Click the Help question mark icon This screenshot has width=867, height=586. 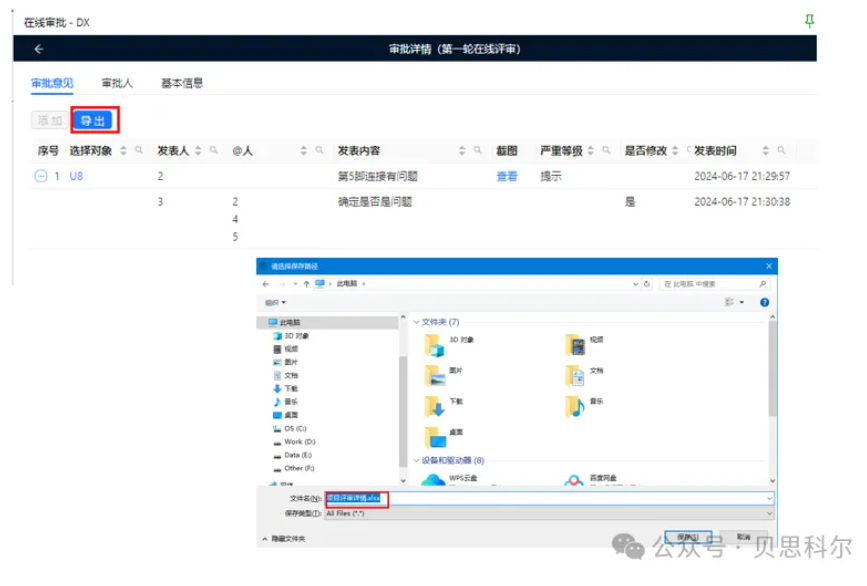[x=763, y=302]
